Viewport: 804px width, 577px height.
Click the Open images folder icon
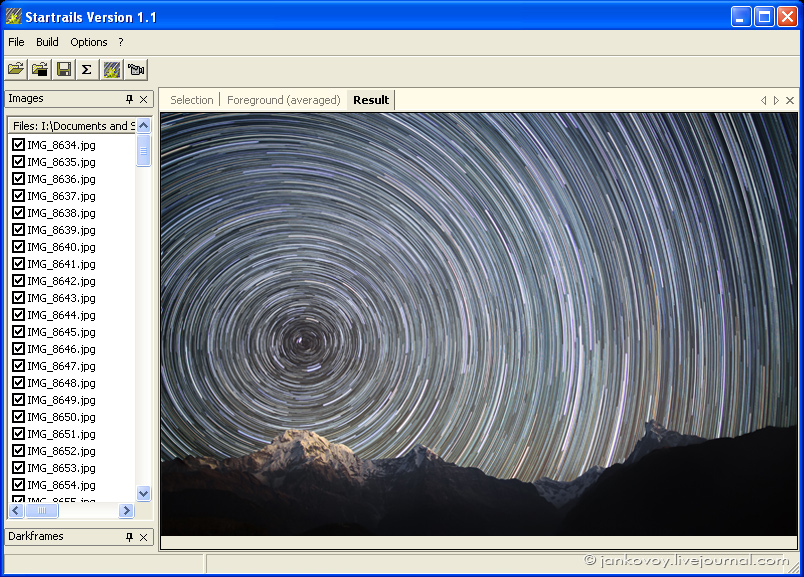pos(16,69)
